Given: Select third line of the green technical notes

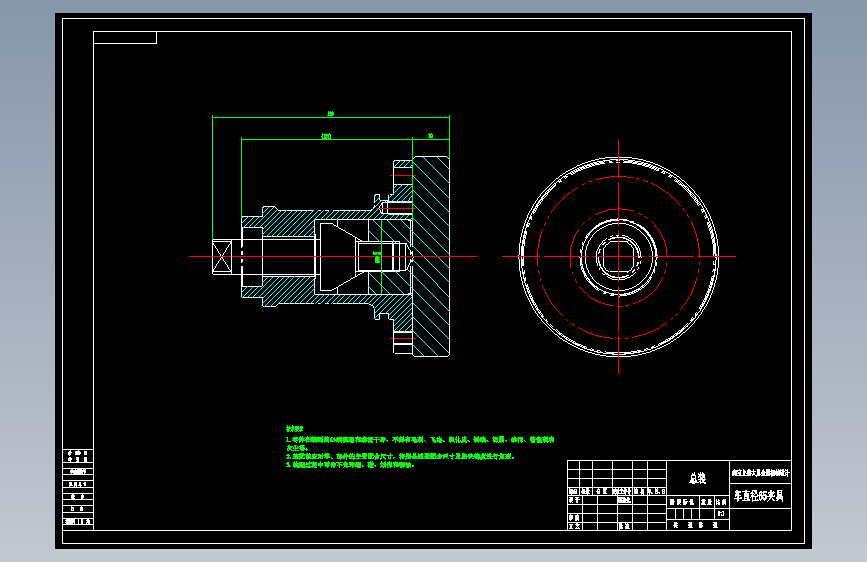Looking at the screenshot, I should (350, 465).
